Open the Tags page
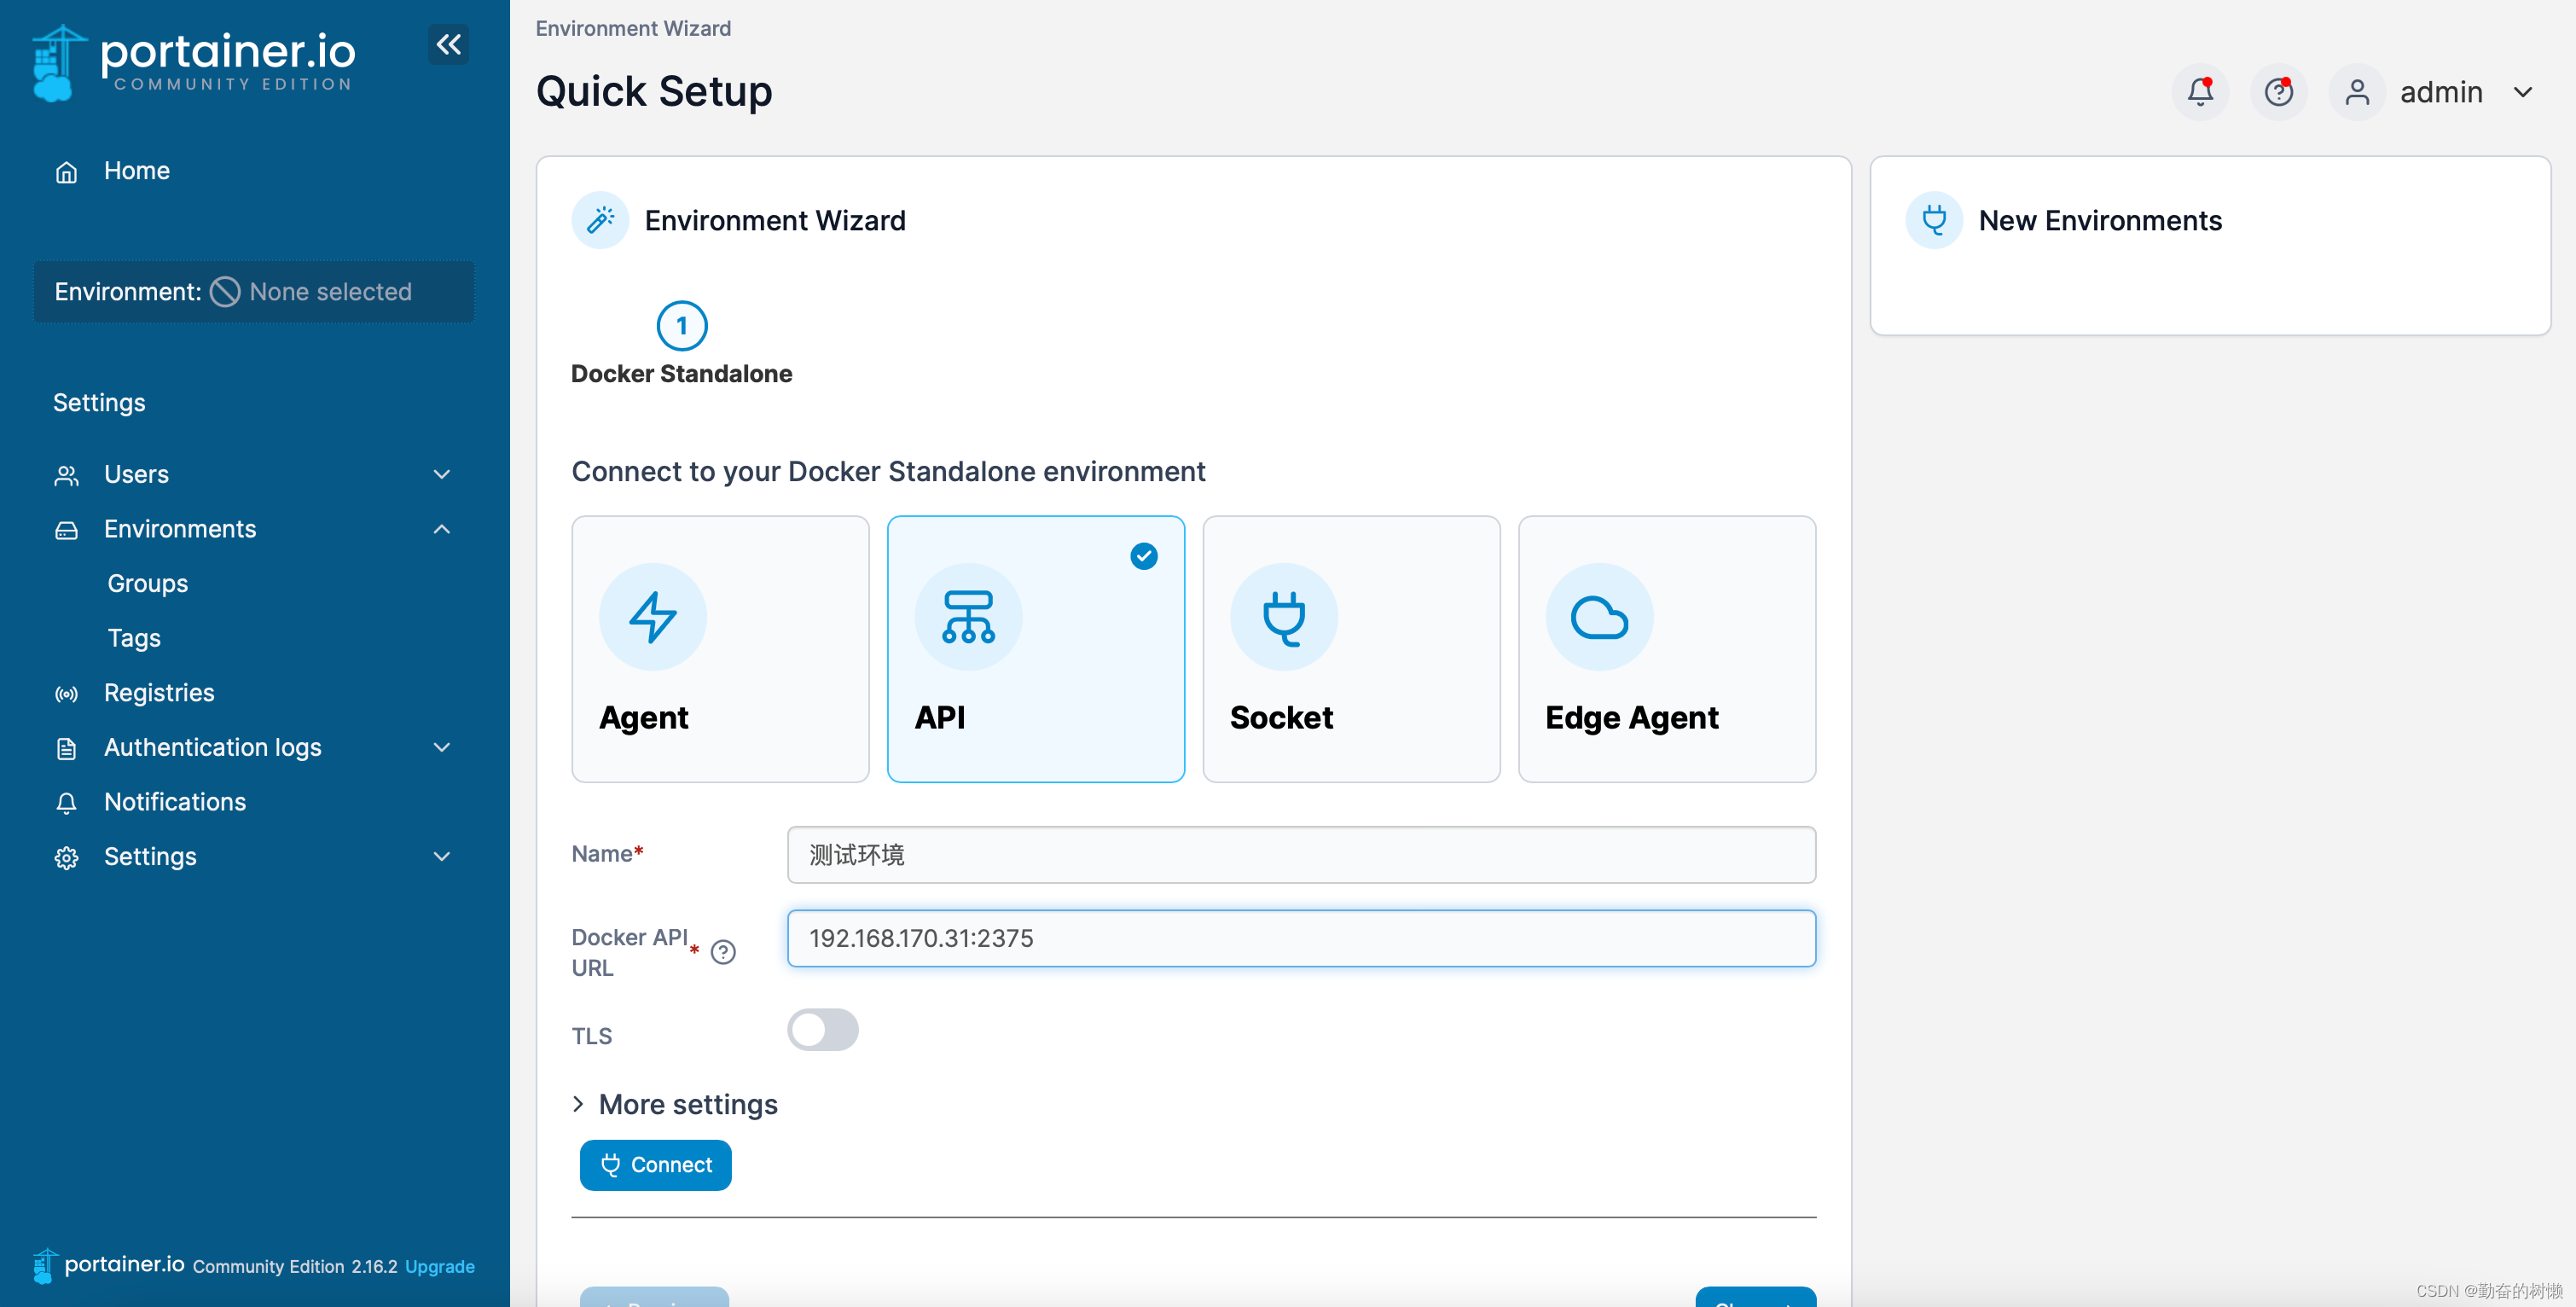The width and height of the screenshot is (2576, 1307). pos(133,638)
